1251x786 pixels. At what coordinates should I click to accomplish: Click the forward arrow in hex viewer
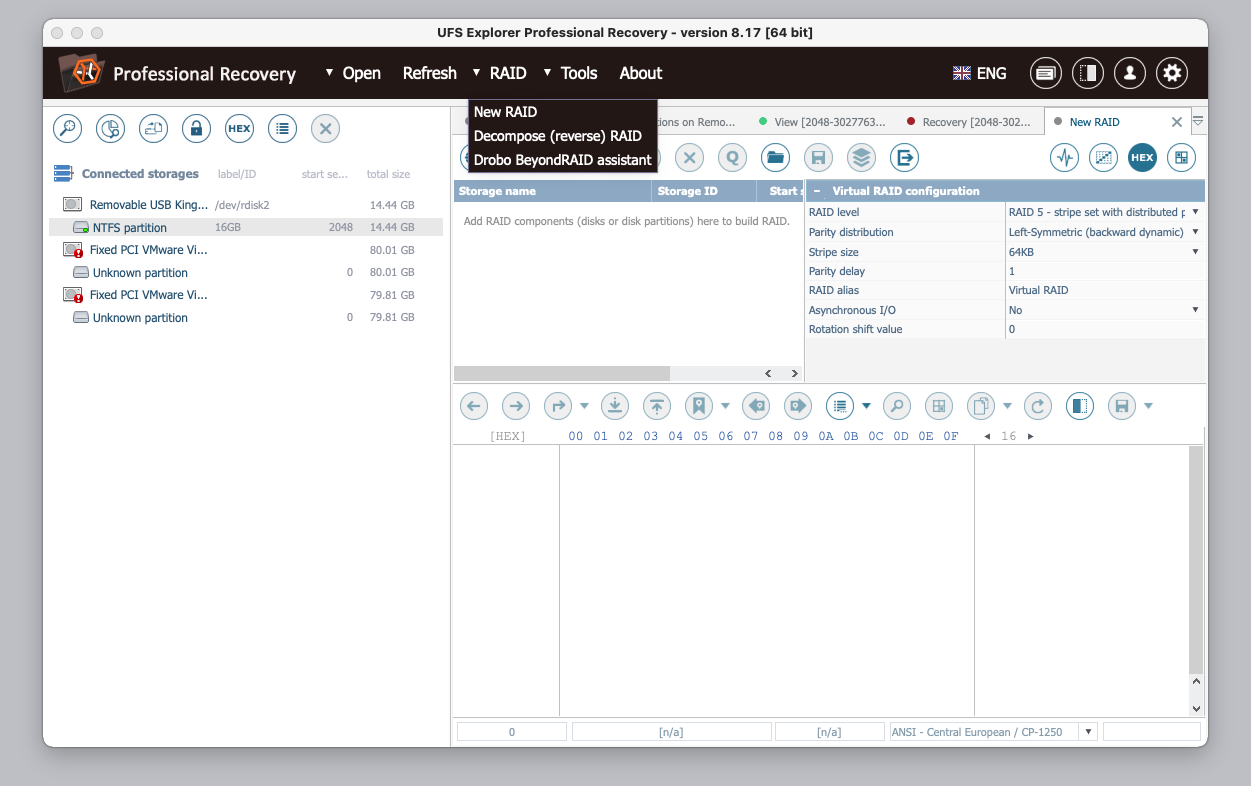pos(515,406)
